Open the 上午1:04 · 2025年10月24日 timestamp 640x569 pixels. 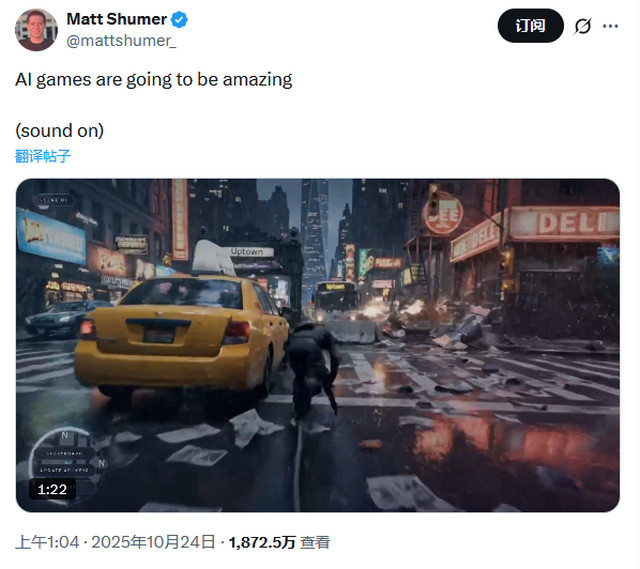click(115, 542)
